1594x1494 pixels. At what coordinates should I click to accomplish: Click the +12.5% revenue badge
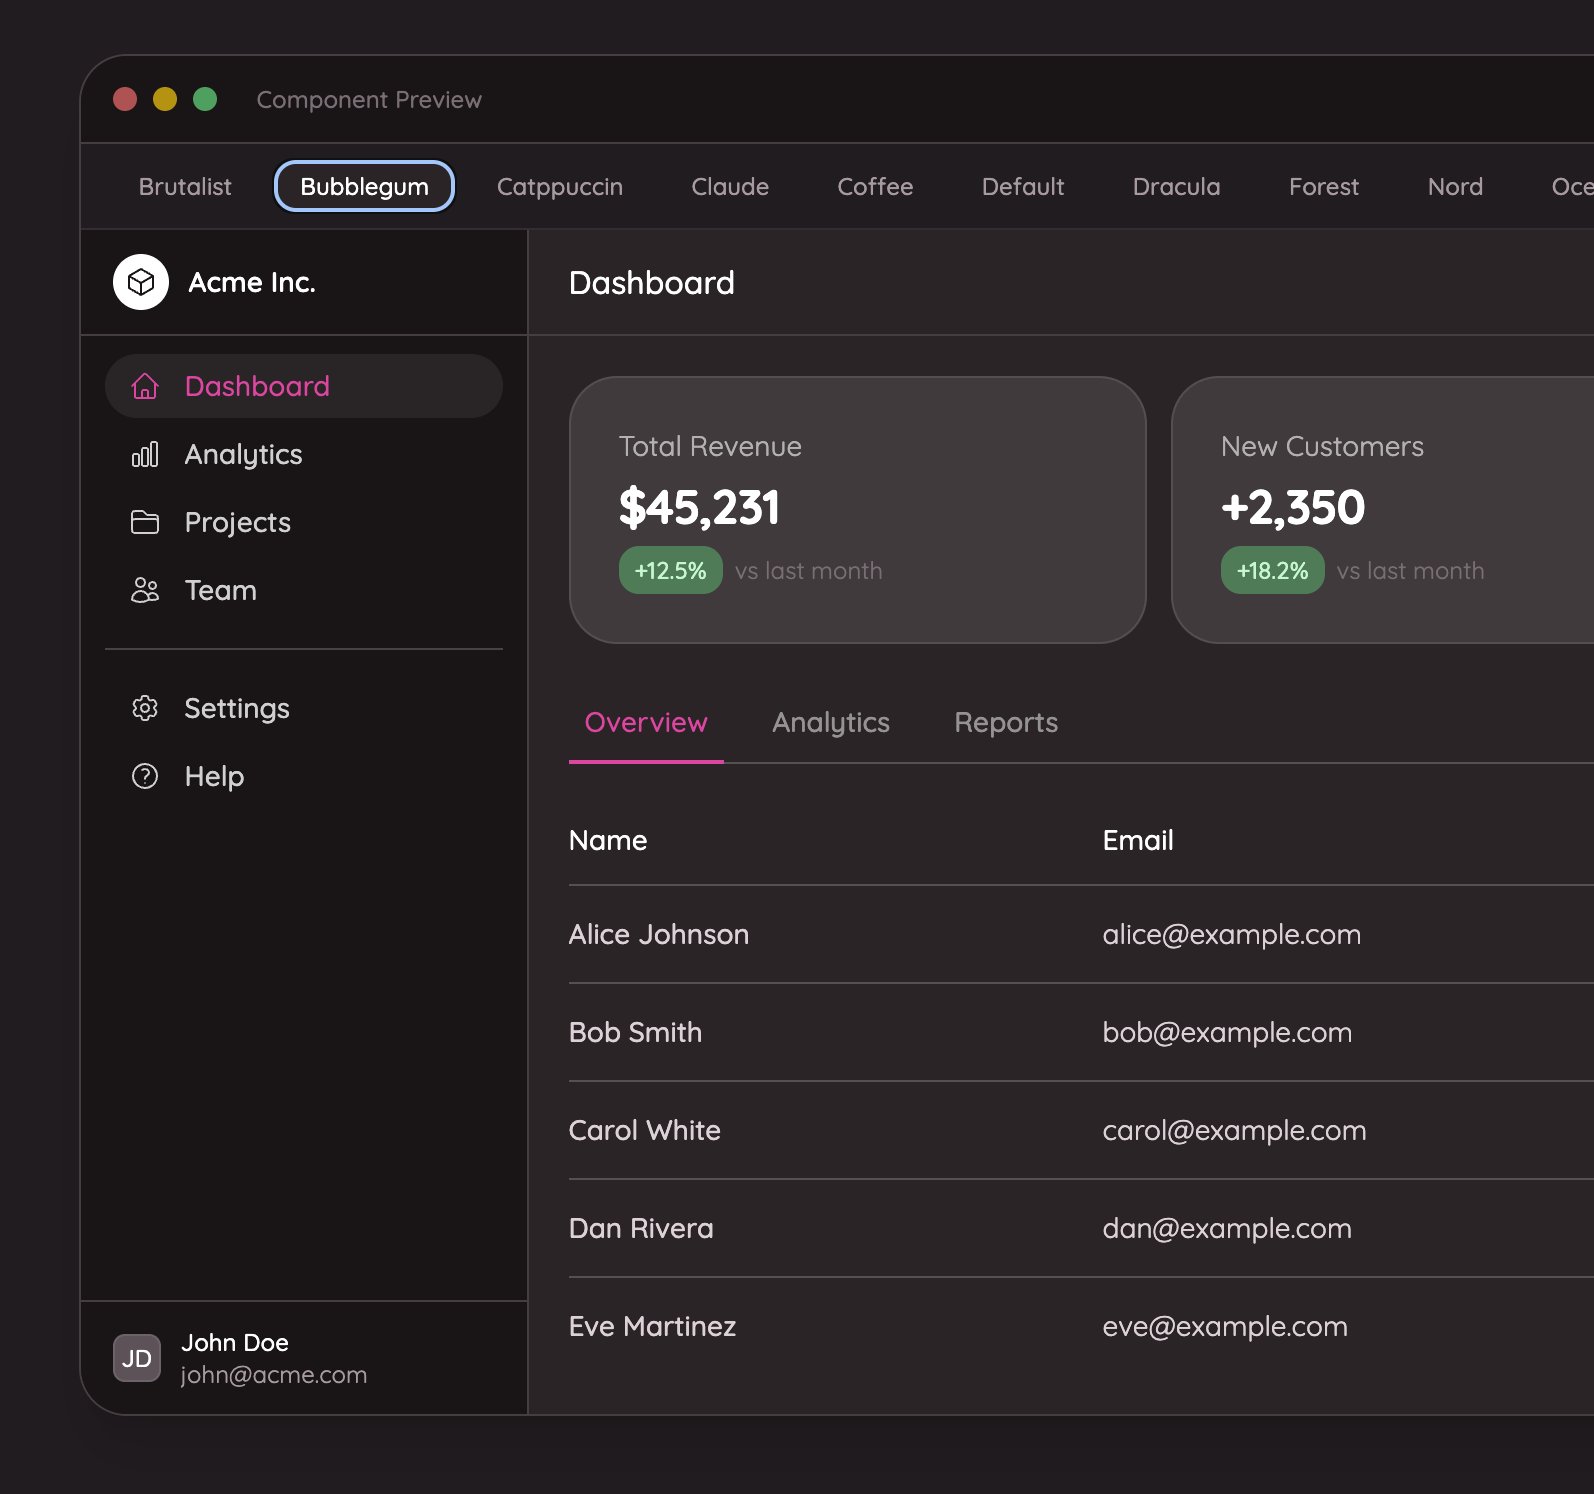[671, 570]
